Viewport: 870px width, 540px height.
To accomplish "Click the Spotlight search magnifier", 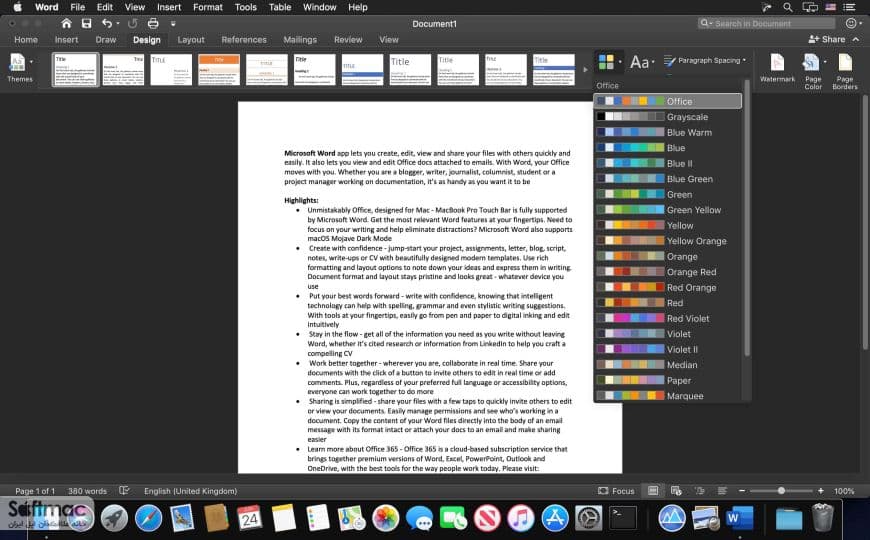I will 787,7.
